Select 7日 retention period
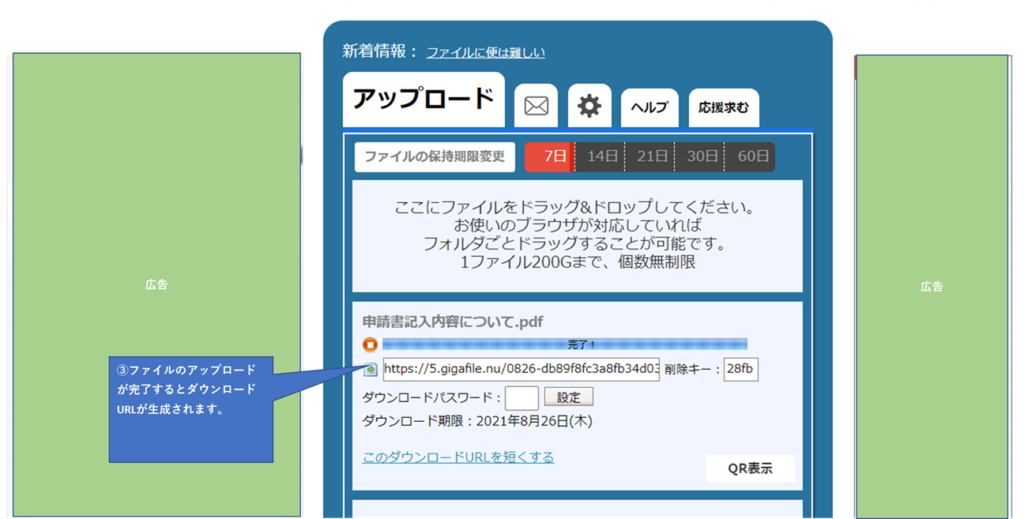 pyautogui.click(x=550, y=157)
